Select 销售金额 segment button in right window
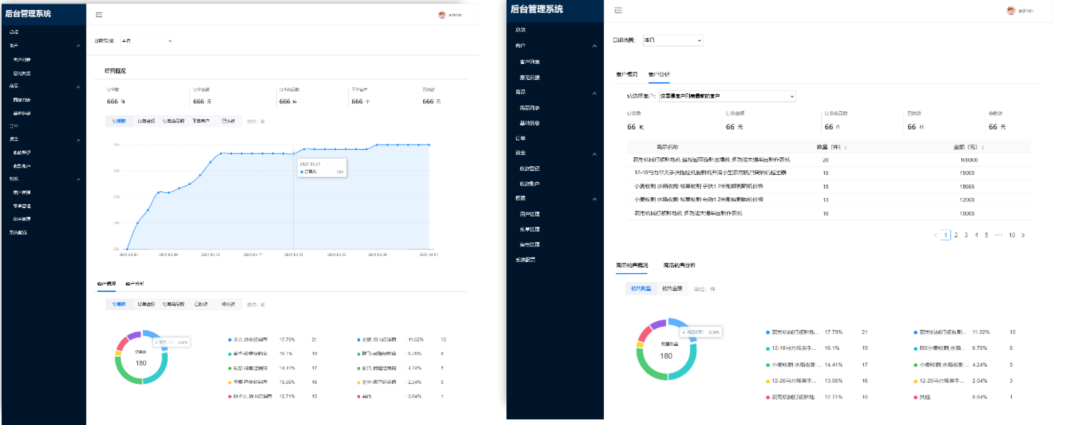This screenshot has height=425, width=1080. tap(672, 289)
